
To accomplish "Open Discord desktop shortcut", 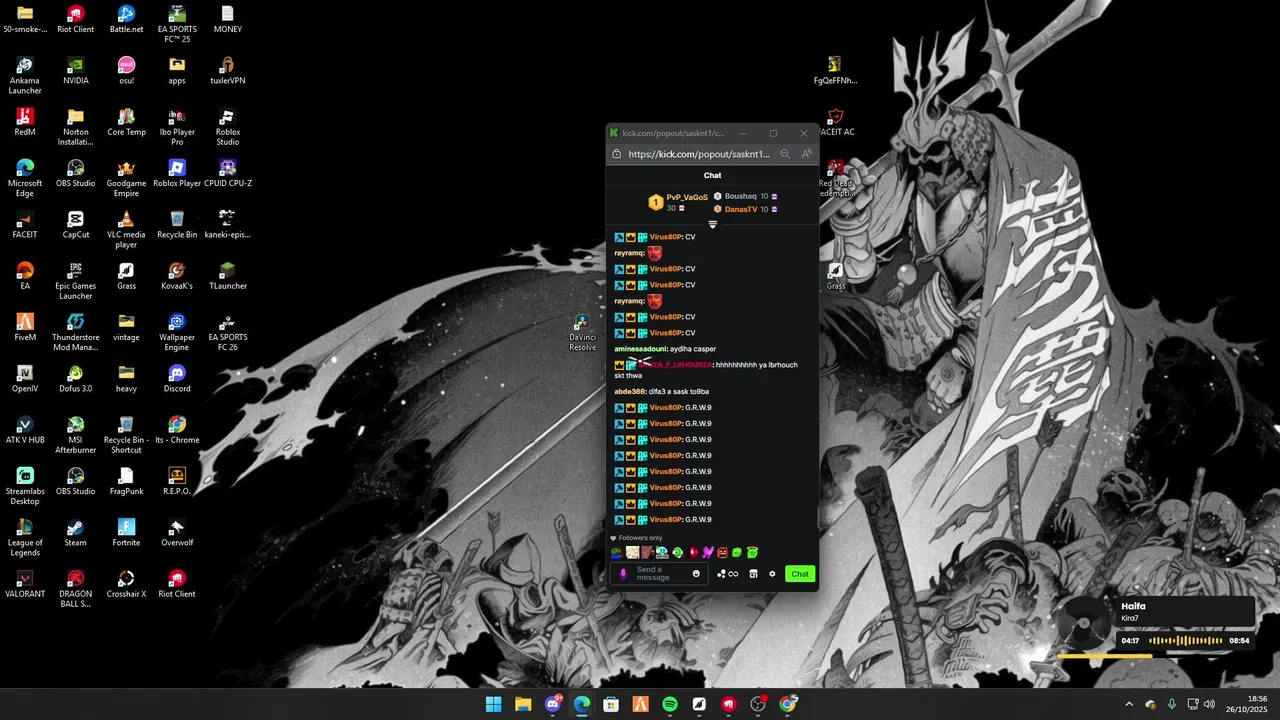I will 177,379.
